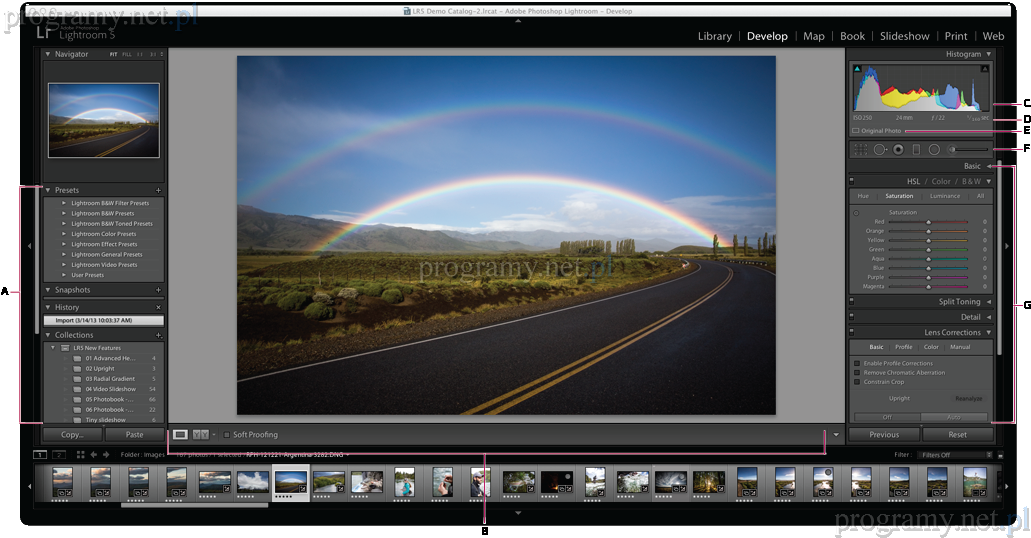The image size is (1031, 538).
Task: Hide the left panel group arrow
Action: [x=29, y=246]
